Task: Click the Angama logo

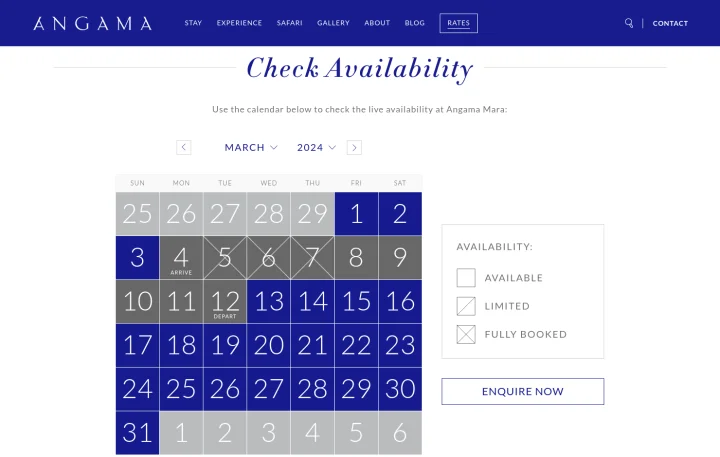Action: coord(92,23)
